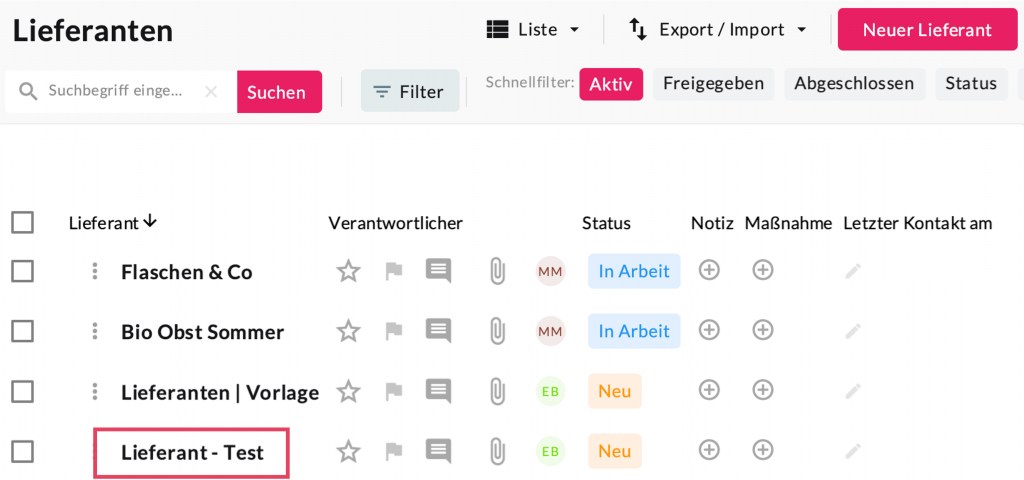Screen dimensions: 1024x480
Task: Open the Liste view dropdown
Action: coord(533,30)
